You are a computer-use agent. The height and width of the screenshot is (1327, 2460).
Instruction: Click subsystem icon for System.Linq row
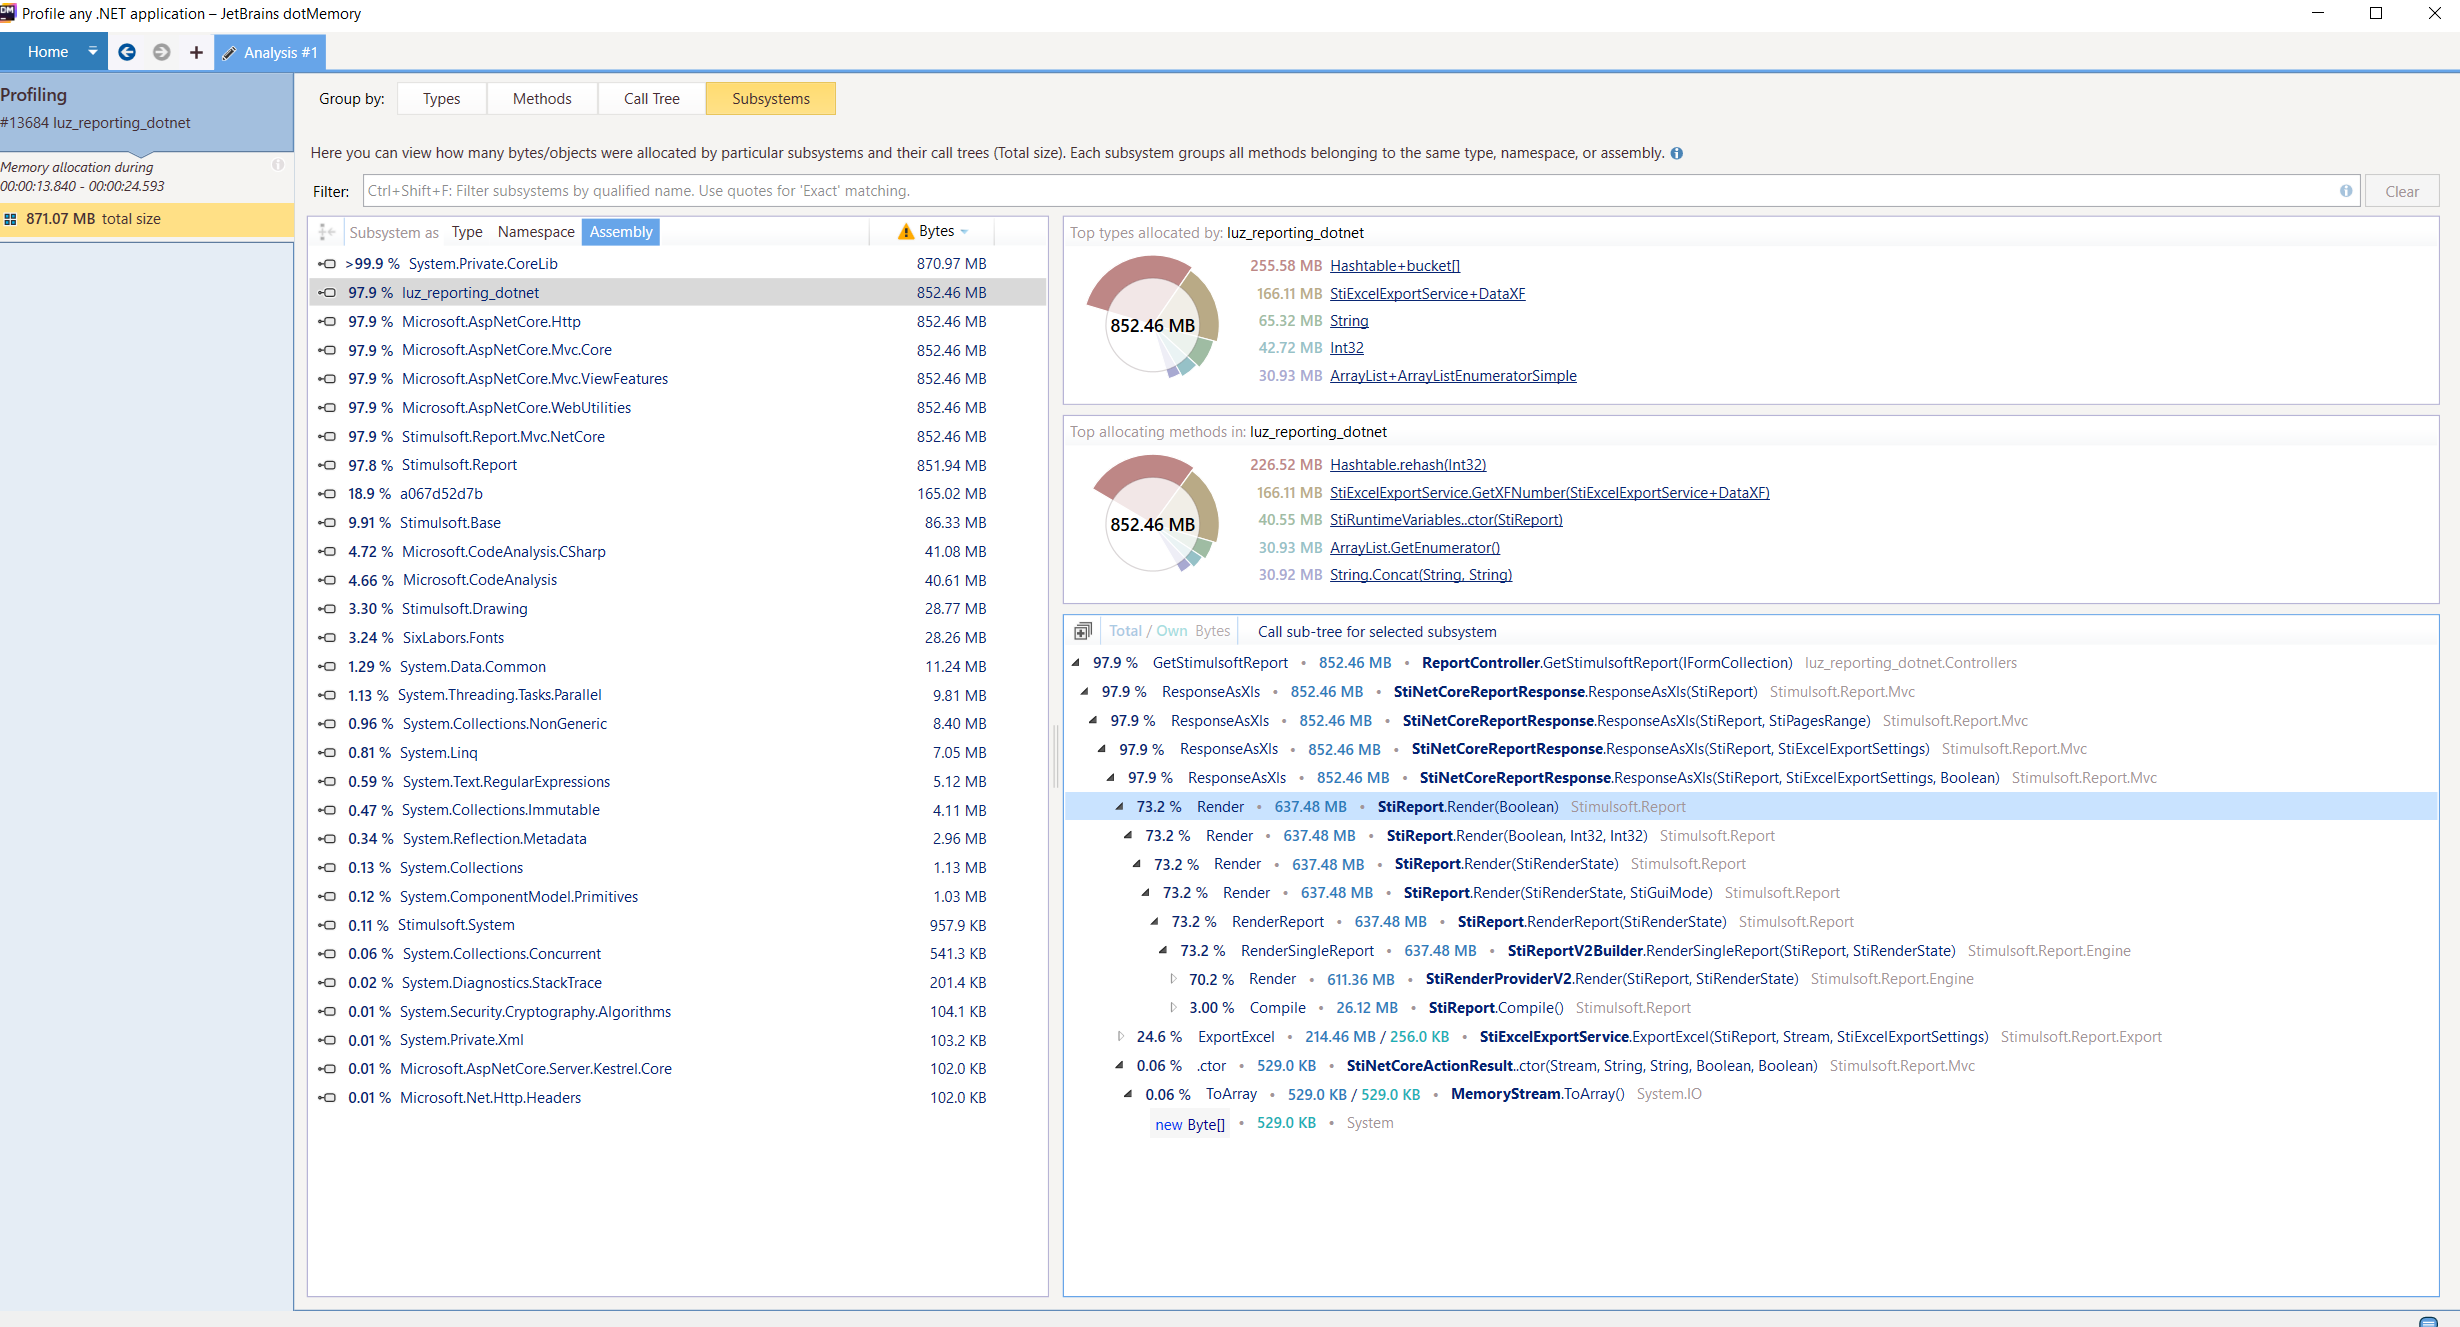click(x=327, y=753)
